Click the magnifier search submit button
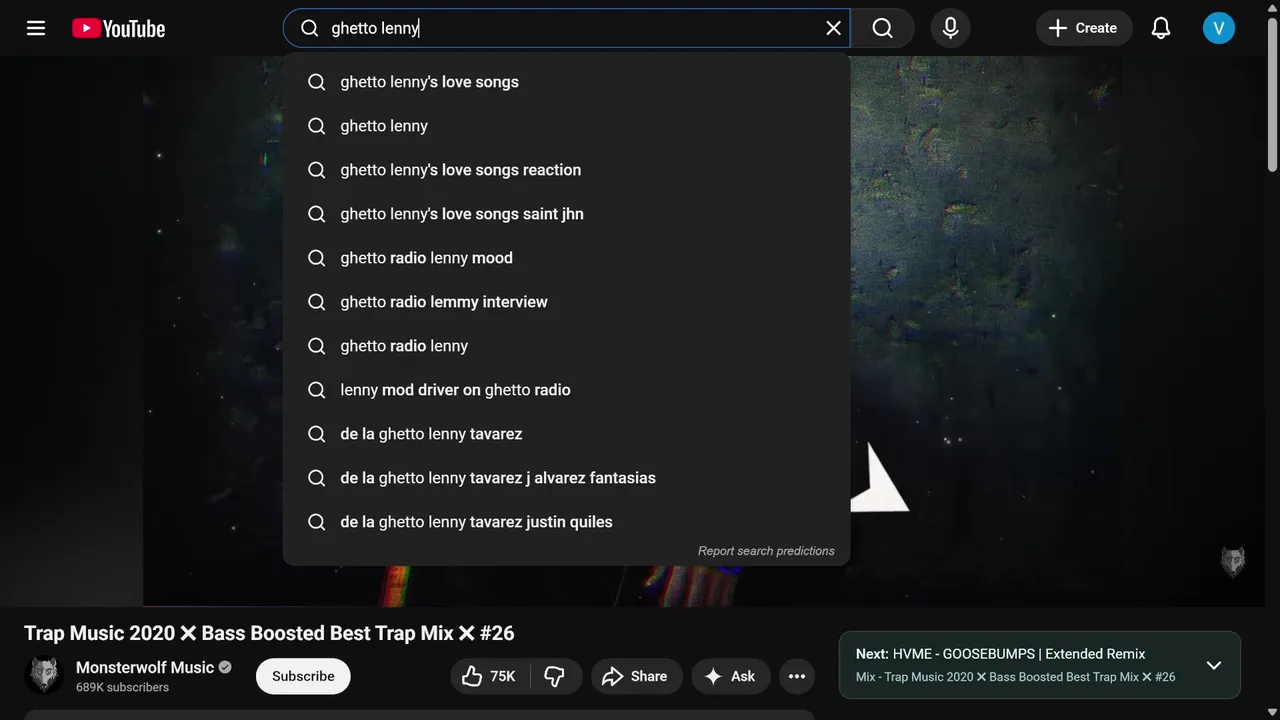 click(882, 28)
